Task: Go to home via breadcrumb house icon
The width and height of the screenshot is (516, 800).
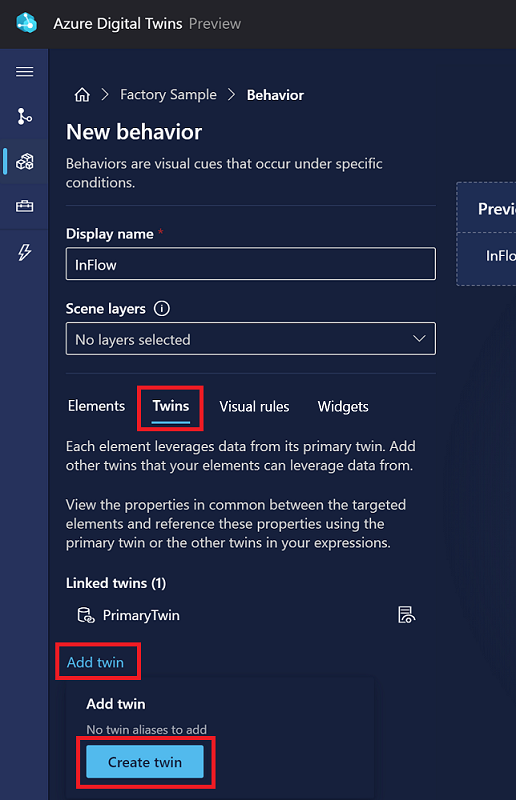Action: pos(82,95)
